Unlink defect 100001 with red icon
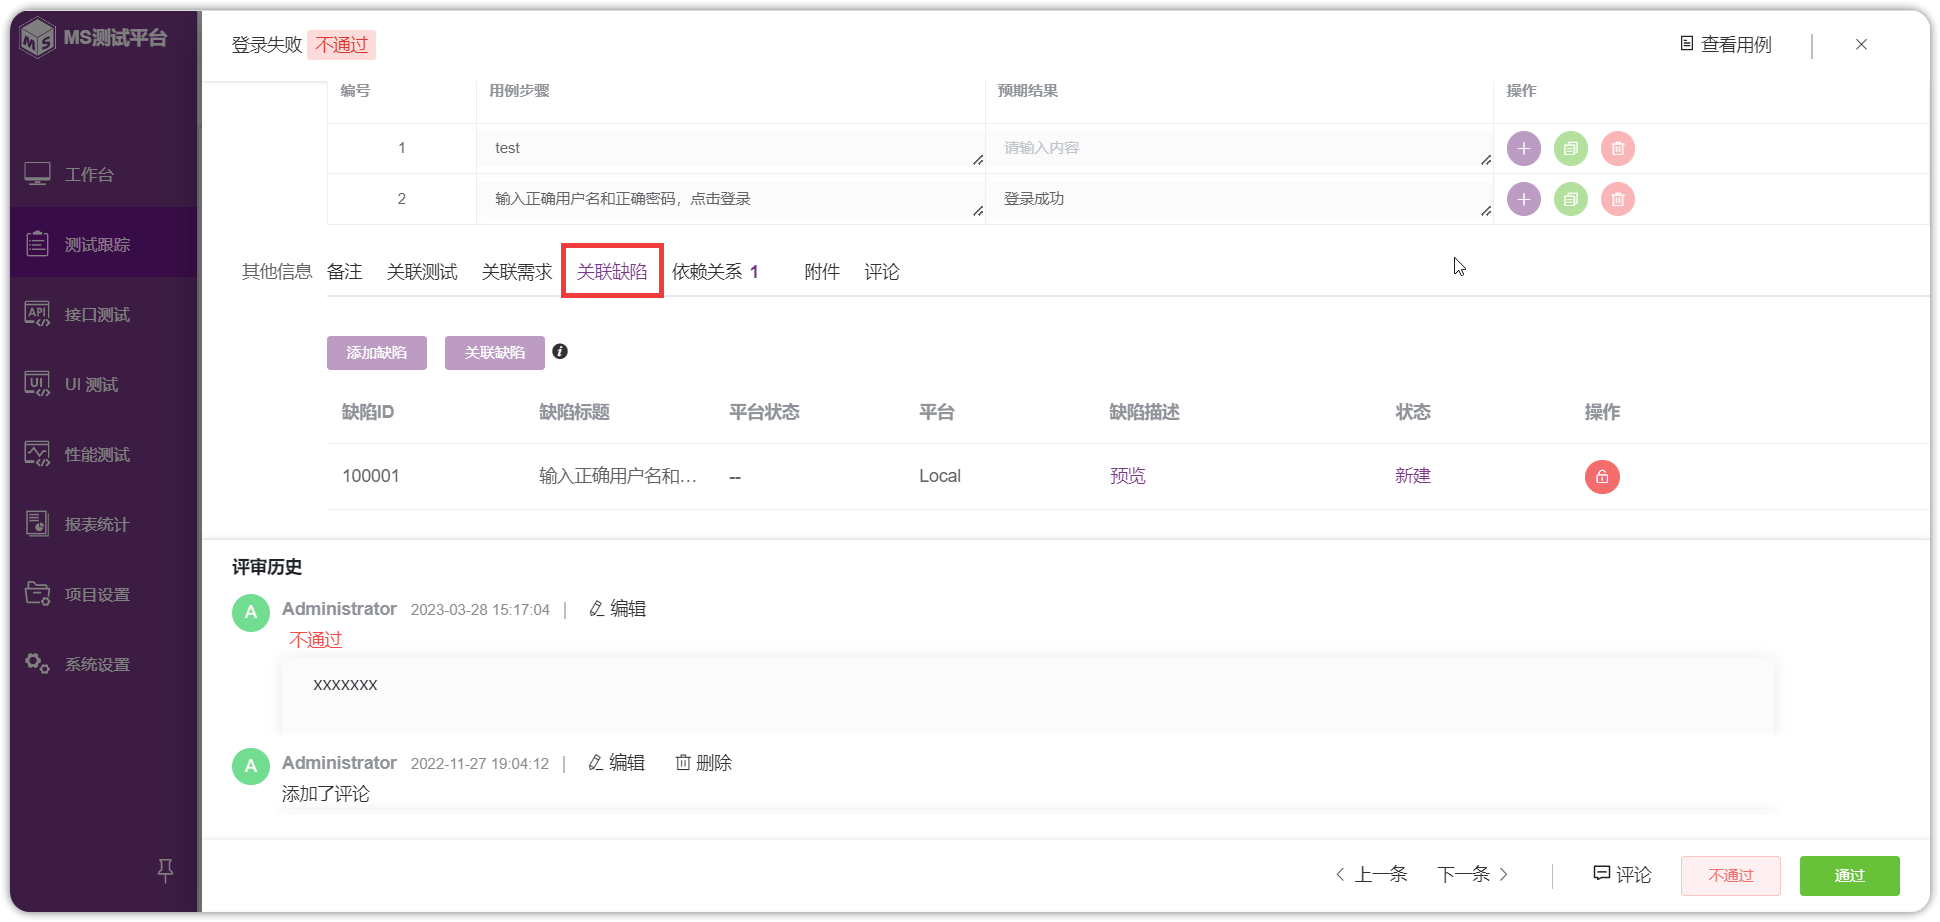1940x922 pixels. point(1602,477)
